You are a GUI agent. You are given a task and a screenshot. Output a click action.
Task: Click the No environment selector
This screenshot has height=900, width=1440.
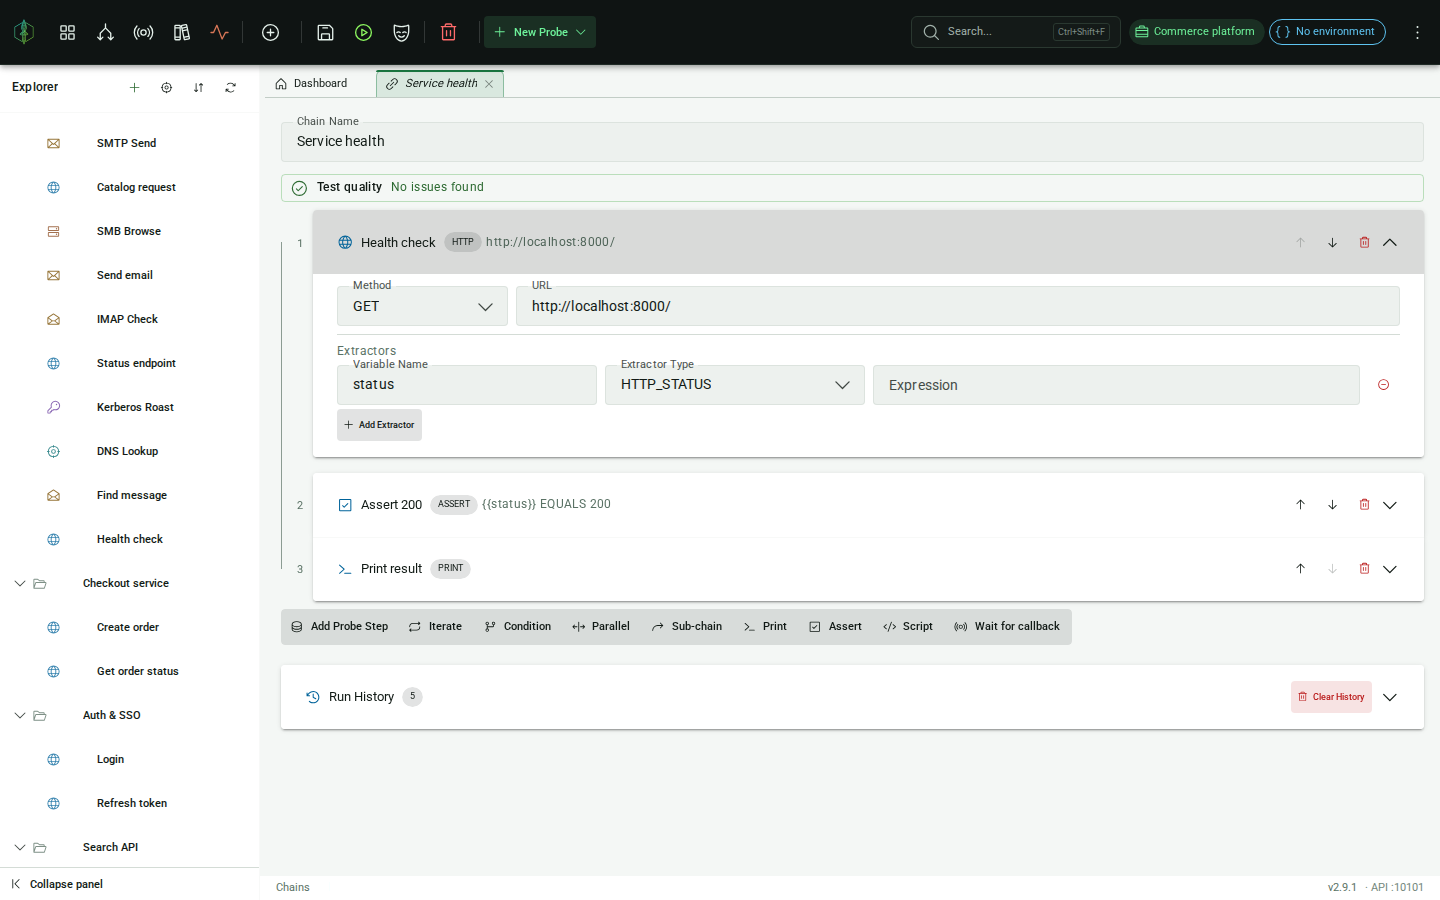tap(1327, 32)
